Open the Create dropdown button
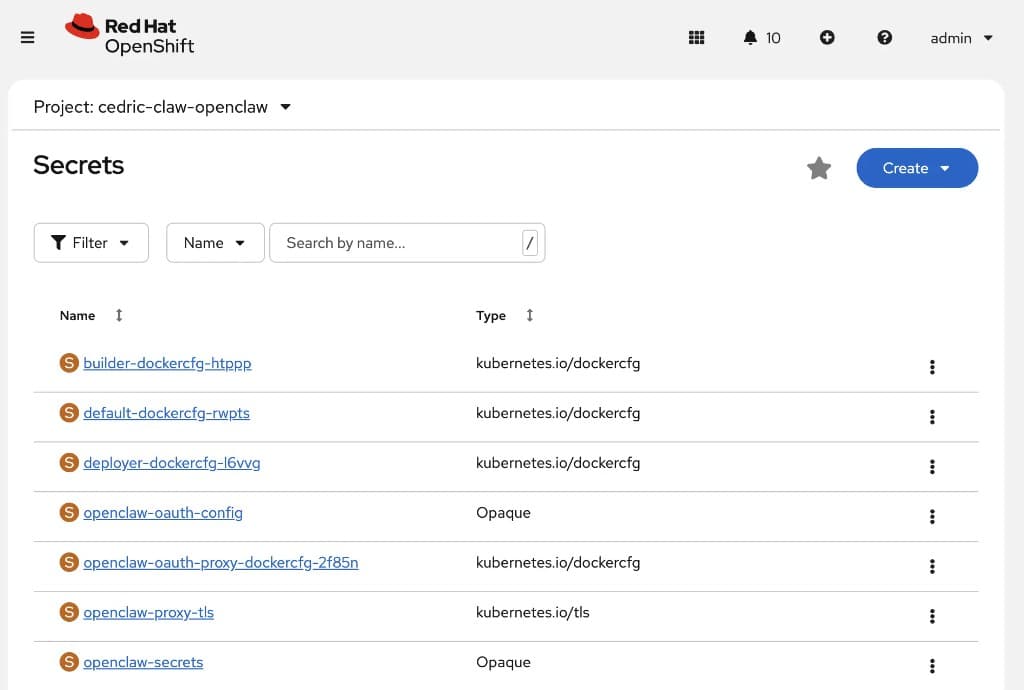1024x690 pixels. [916, 168]
